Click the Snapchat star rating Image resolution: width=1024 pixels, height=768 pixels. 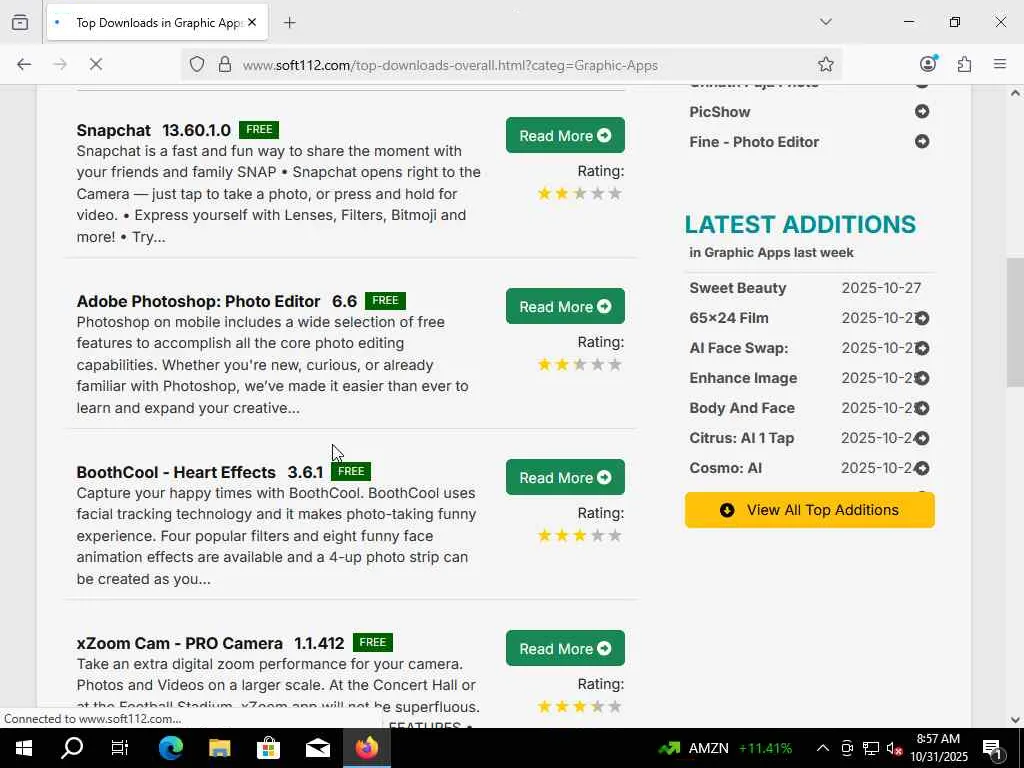(579, 193)
